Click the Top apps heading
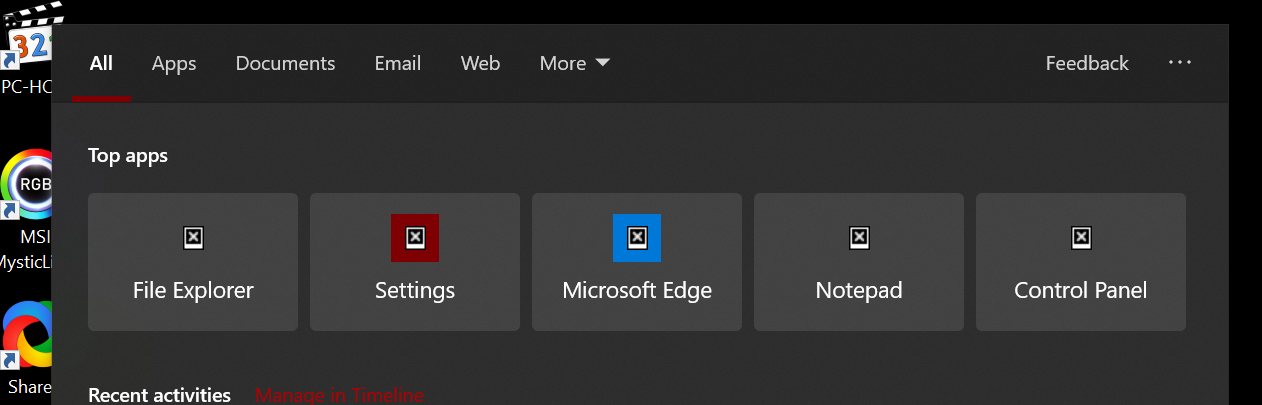The image size is (1262, 405). [128, 156]
